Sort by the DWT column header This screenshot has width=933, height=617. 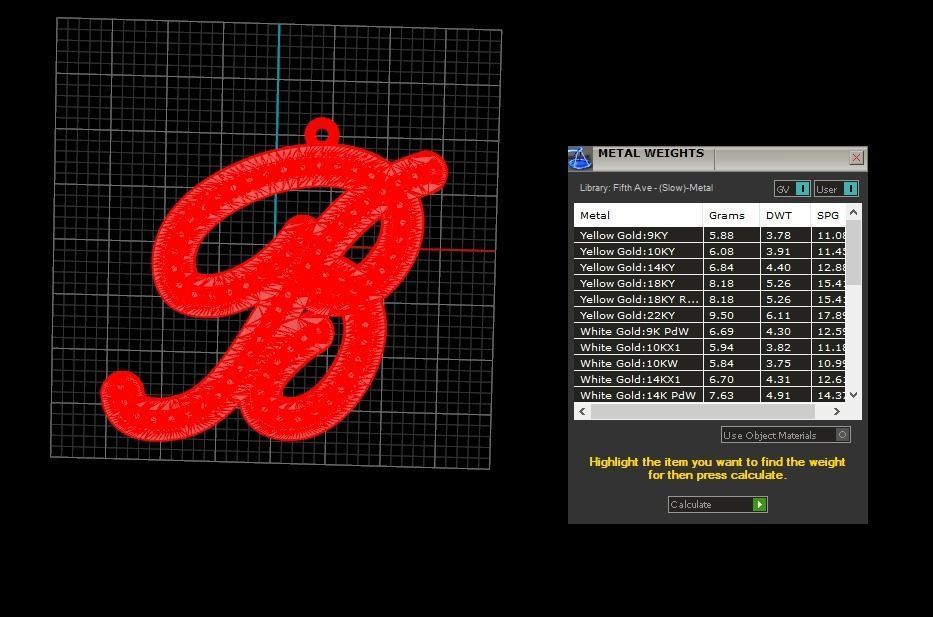[785, 215]
